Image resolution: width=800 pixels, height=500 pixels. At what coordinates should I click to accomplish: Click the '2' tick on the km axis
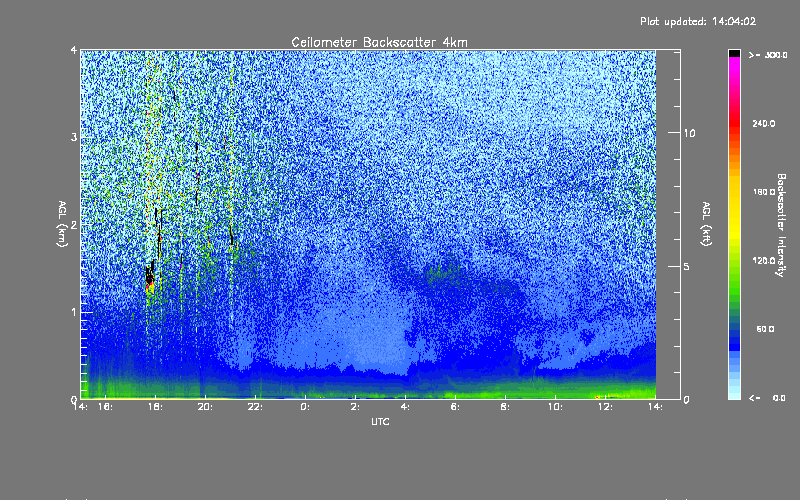click(x=74, y=225)
